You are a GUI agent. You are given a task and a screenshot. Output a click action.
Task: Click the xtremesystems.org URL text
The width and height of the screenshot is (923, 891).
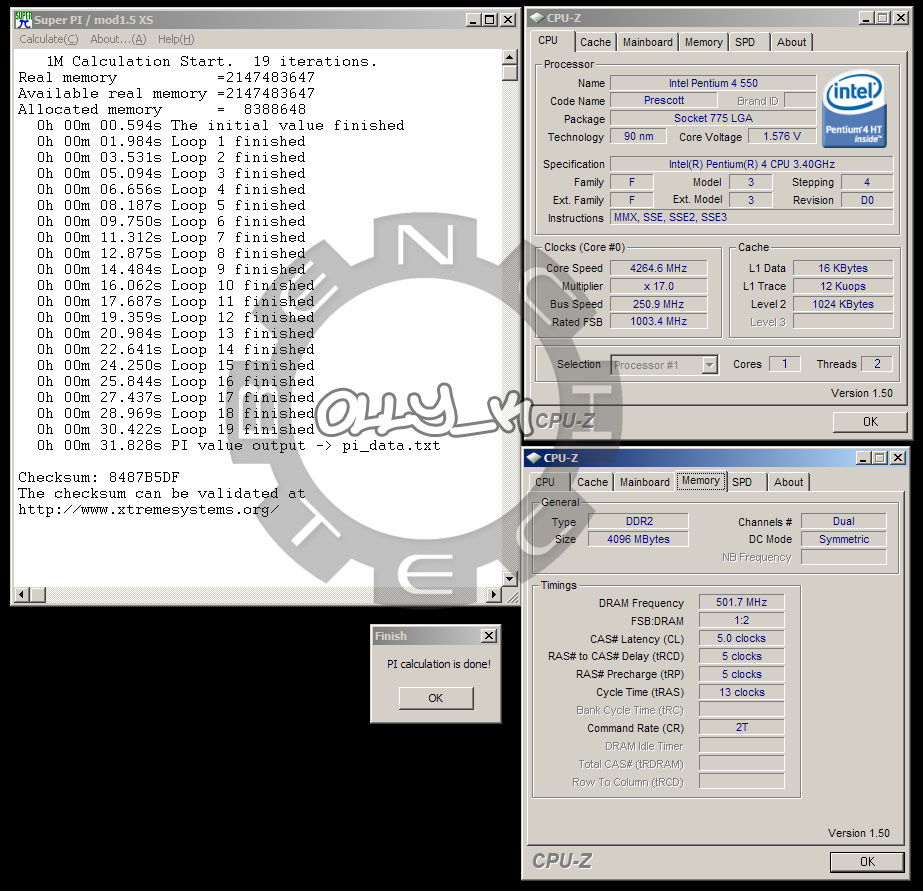coord(148,510)
